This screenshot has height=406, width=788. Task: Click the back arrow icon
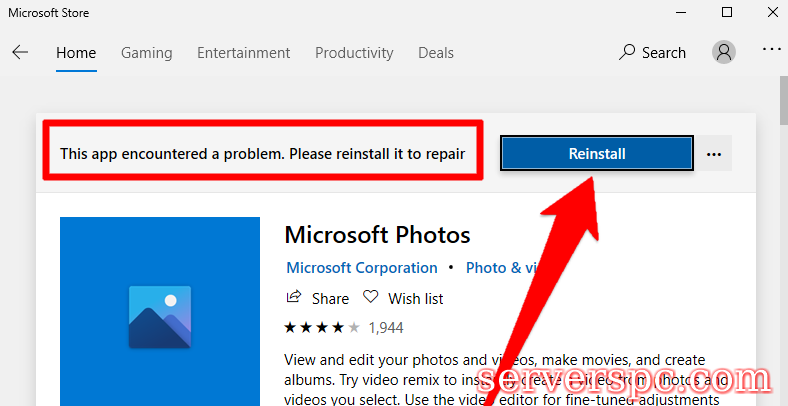click(x=20, y=53)
